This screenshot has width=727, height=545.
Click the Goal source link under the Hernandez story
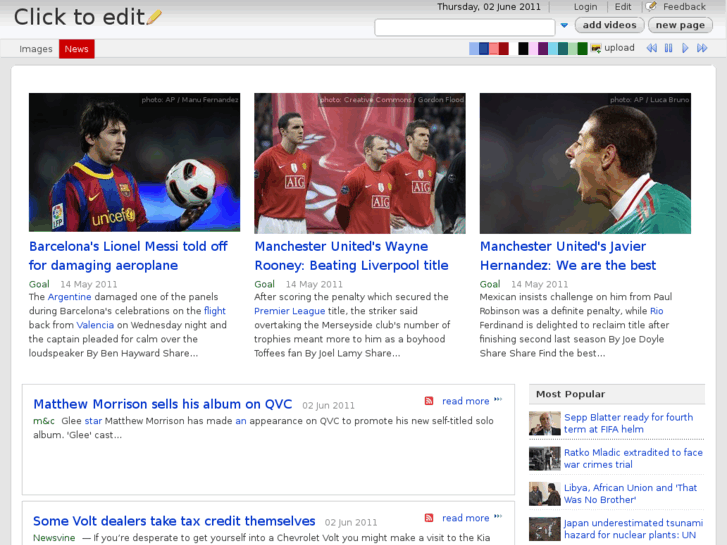[490, 284]
